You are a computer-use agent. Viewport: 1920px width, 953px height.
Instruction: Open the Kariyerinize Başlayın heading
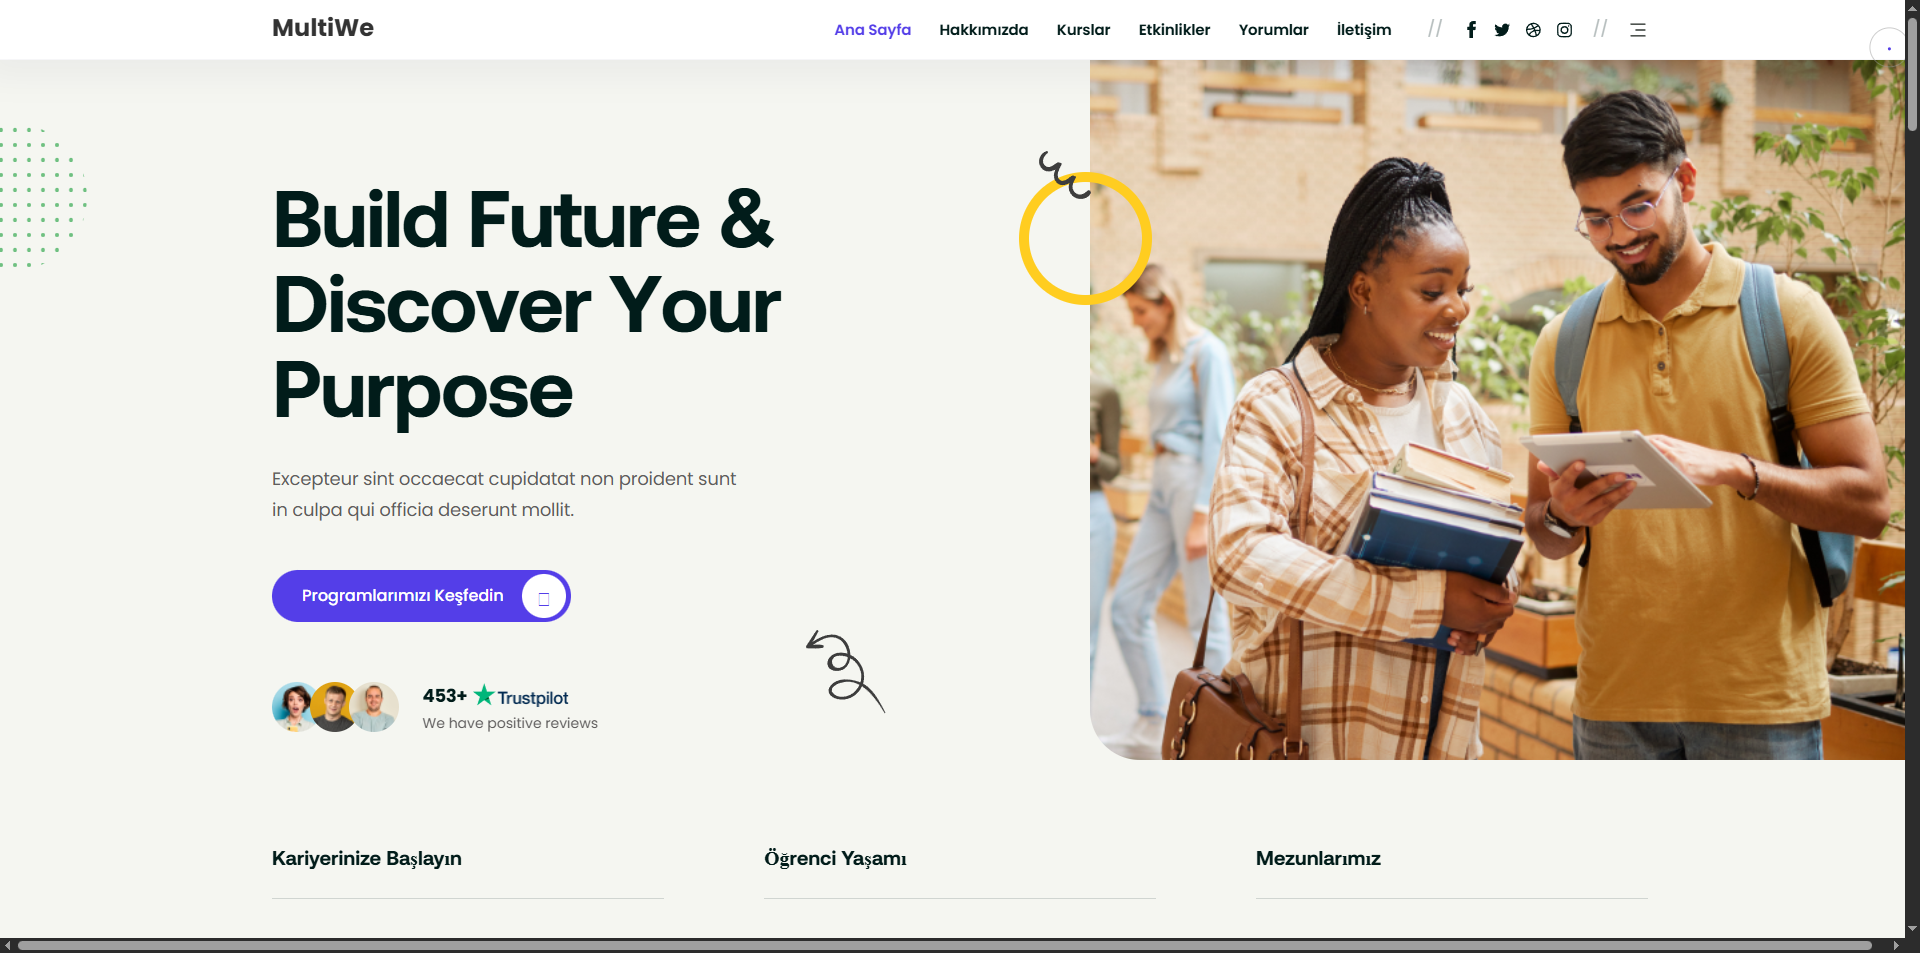click(367, 858)
